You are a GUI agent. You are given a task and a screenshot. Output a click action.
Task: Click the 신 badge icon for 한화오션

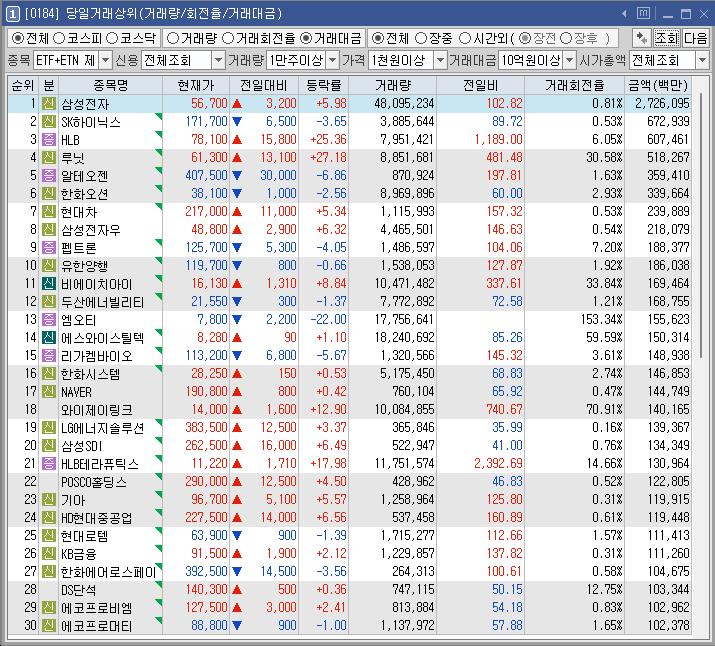(x=49, y=194)
